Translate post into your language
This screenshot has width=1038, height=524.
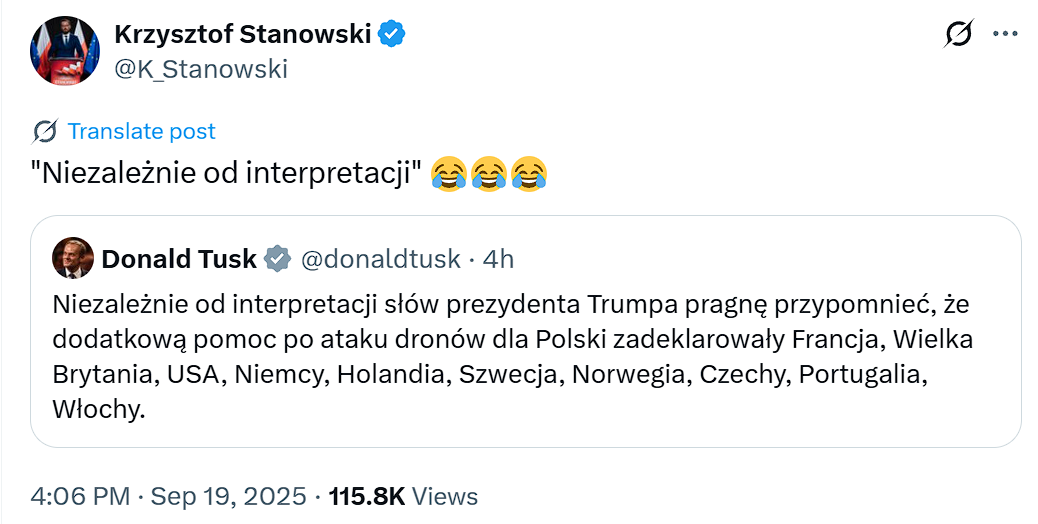[141, 131]
